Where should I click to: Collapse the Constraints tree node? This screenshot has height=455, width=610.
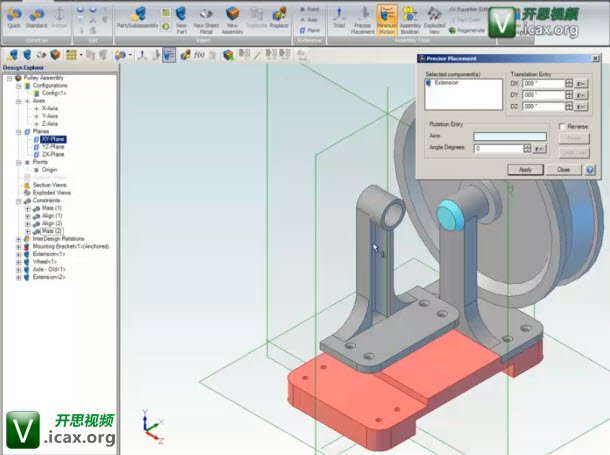[x=18, y=200]
